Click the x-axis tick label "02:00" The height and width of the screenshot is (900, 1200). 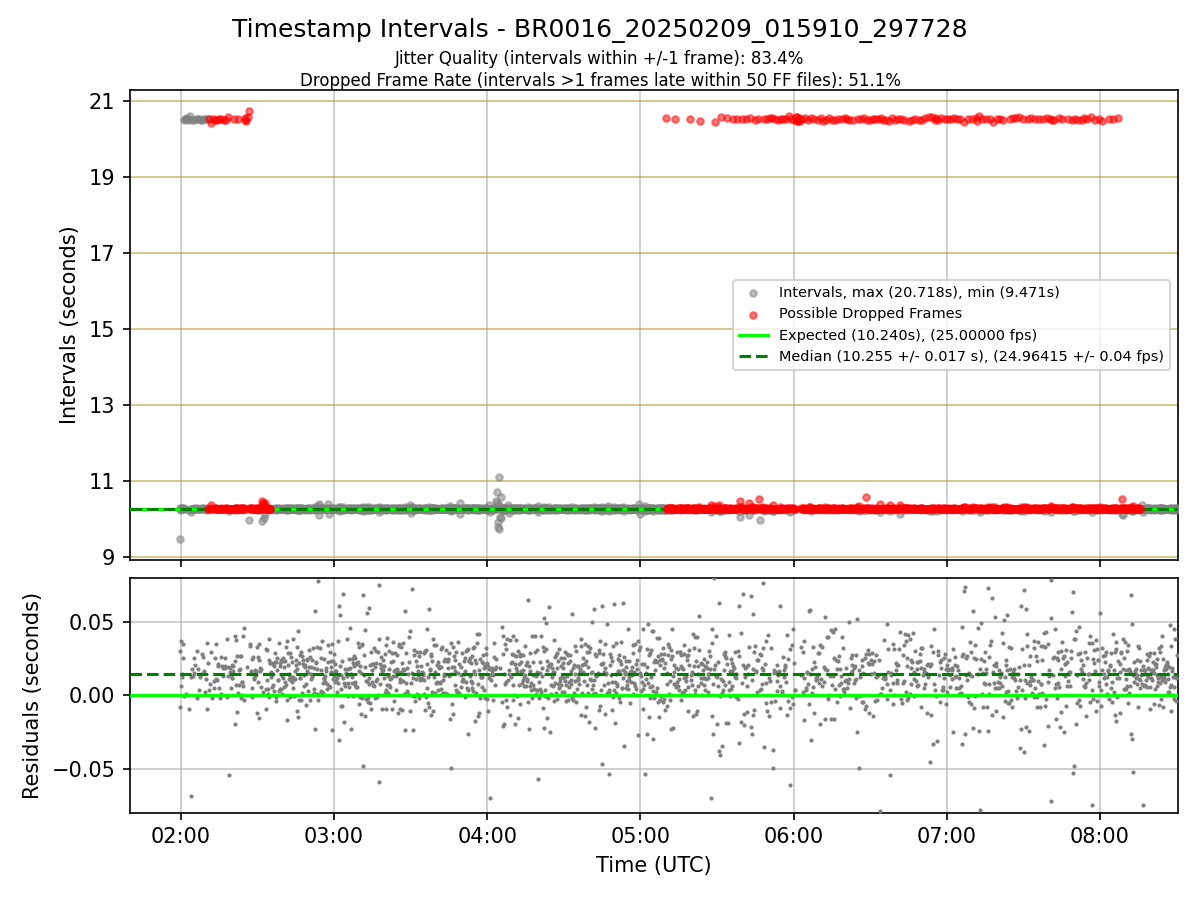click(180, 834)
